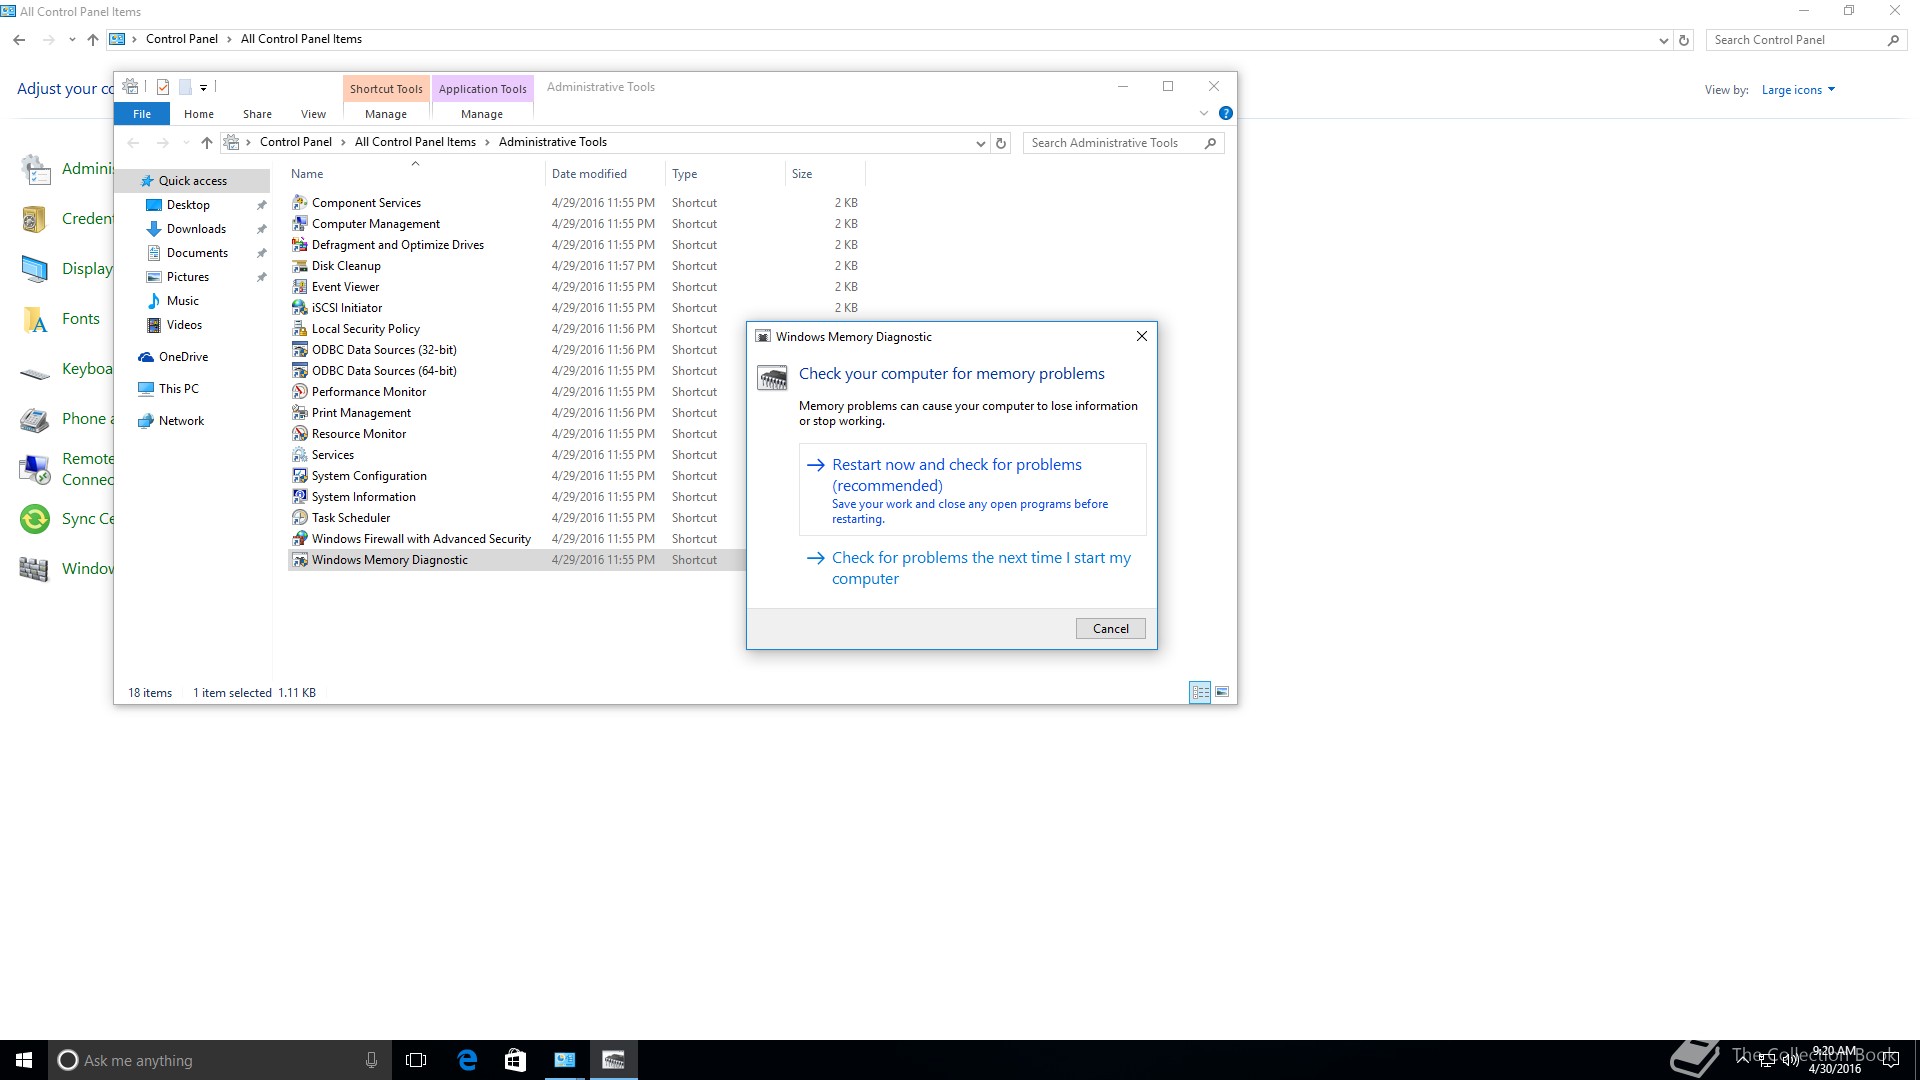Select Windows Firewall with Advanced Security icon

tap(299, 539)
